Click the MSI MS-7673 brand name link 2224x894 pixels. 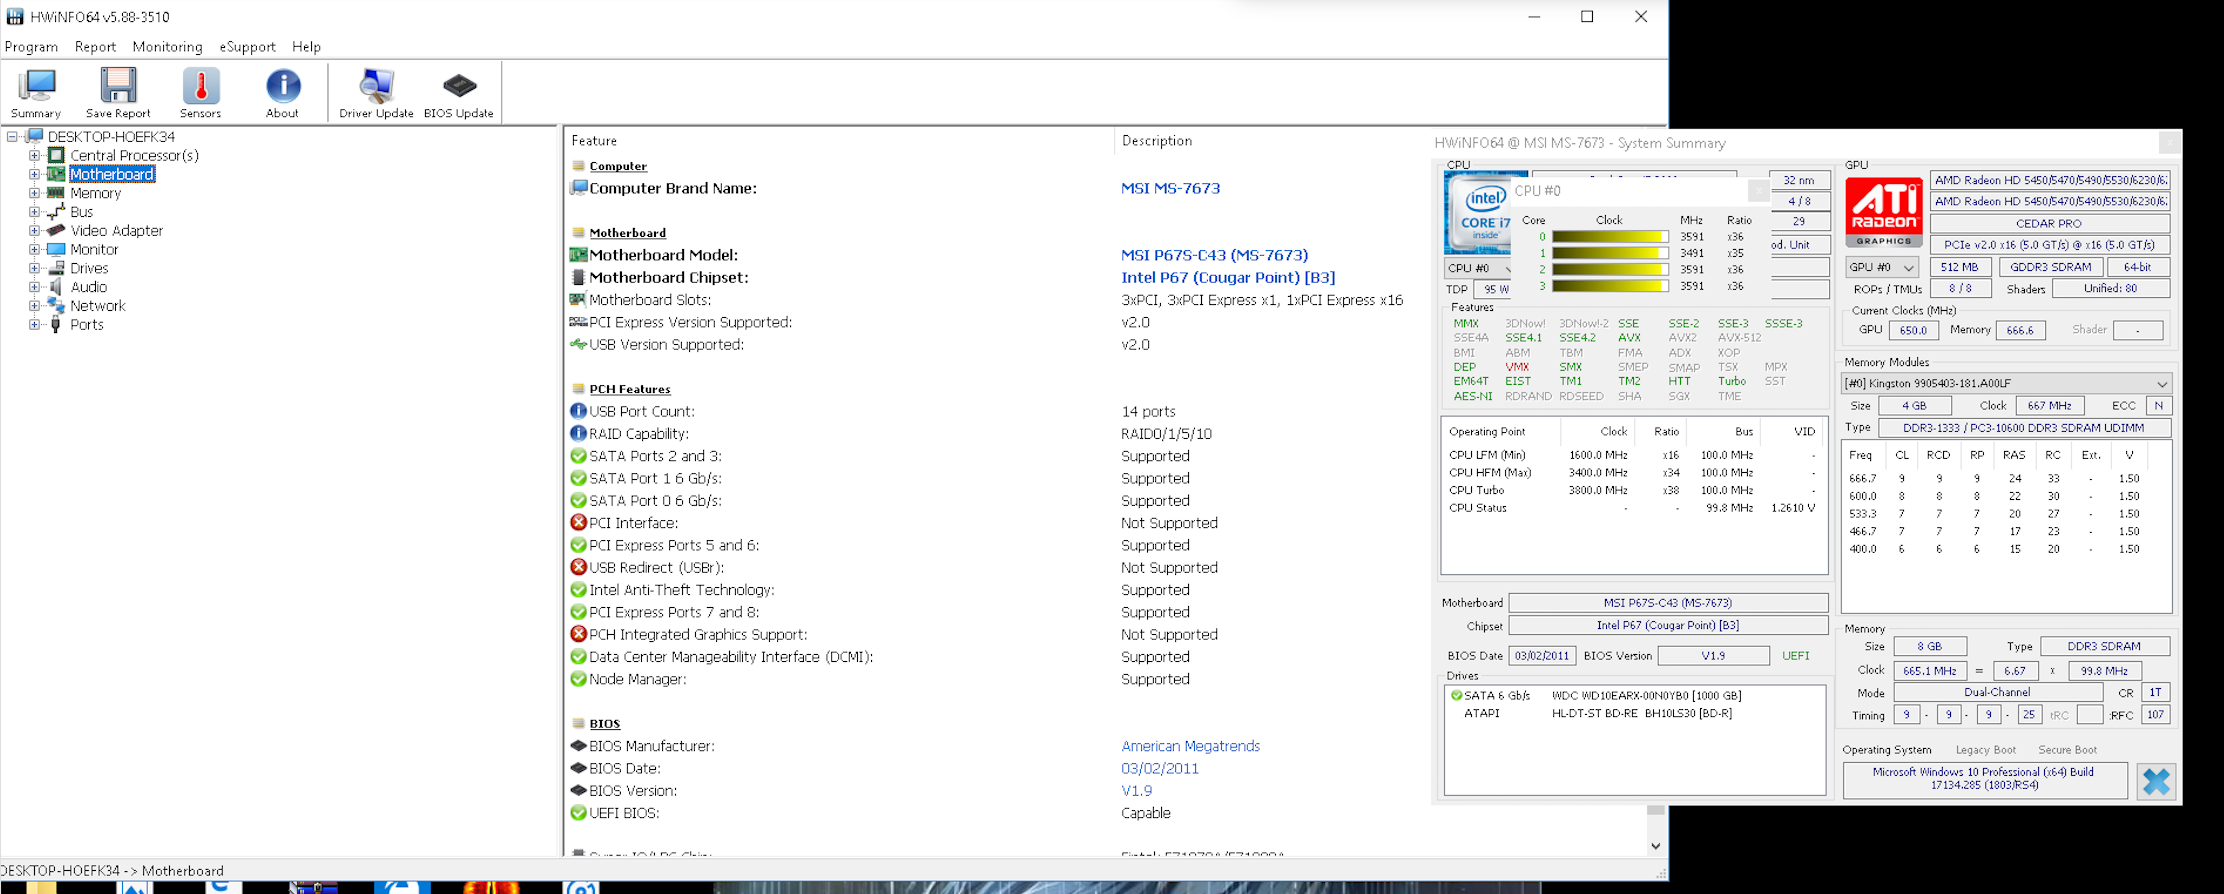pyautogui.click(x=1170, y=188)
